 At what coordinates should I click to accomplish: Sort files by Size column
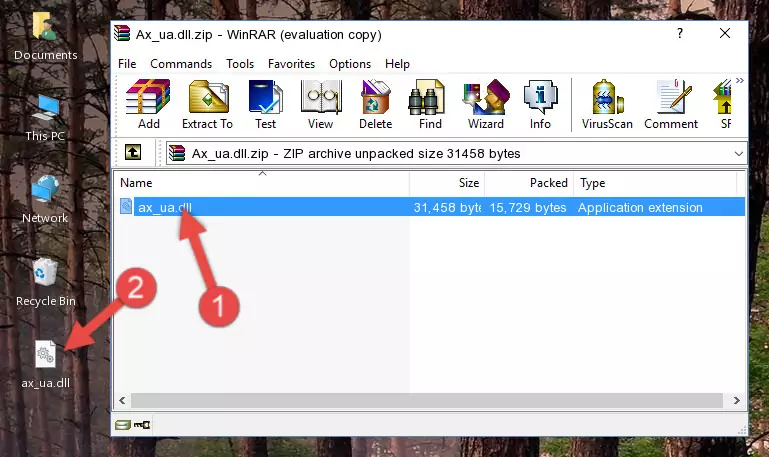point(447,183)
